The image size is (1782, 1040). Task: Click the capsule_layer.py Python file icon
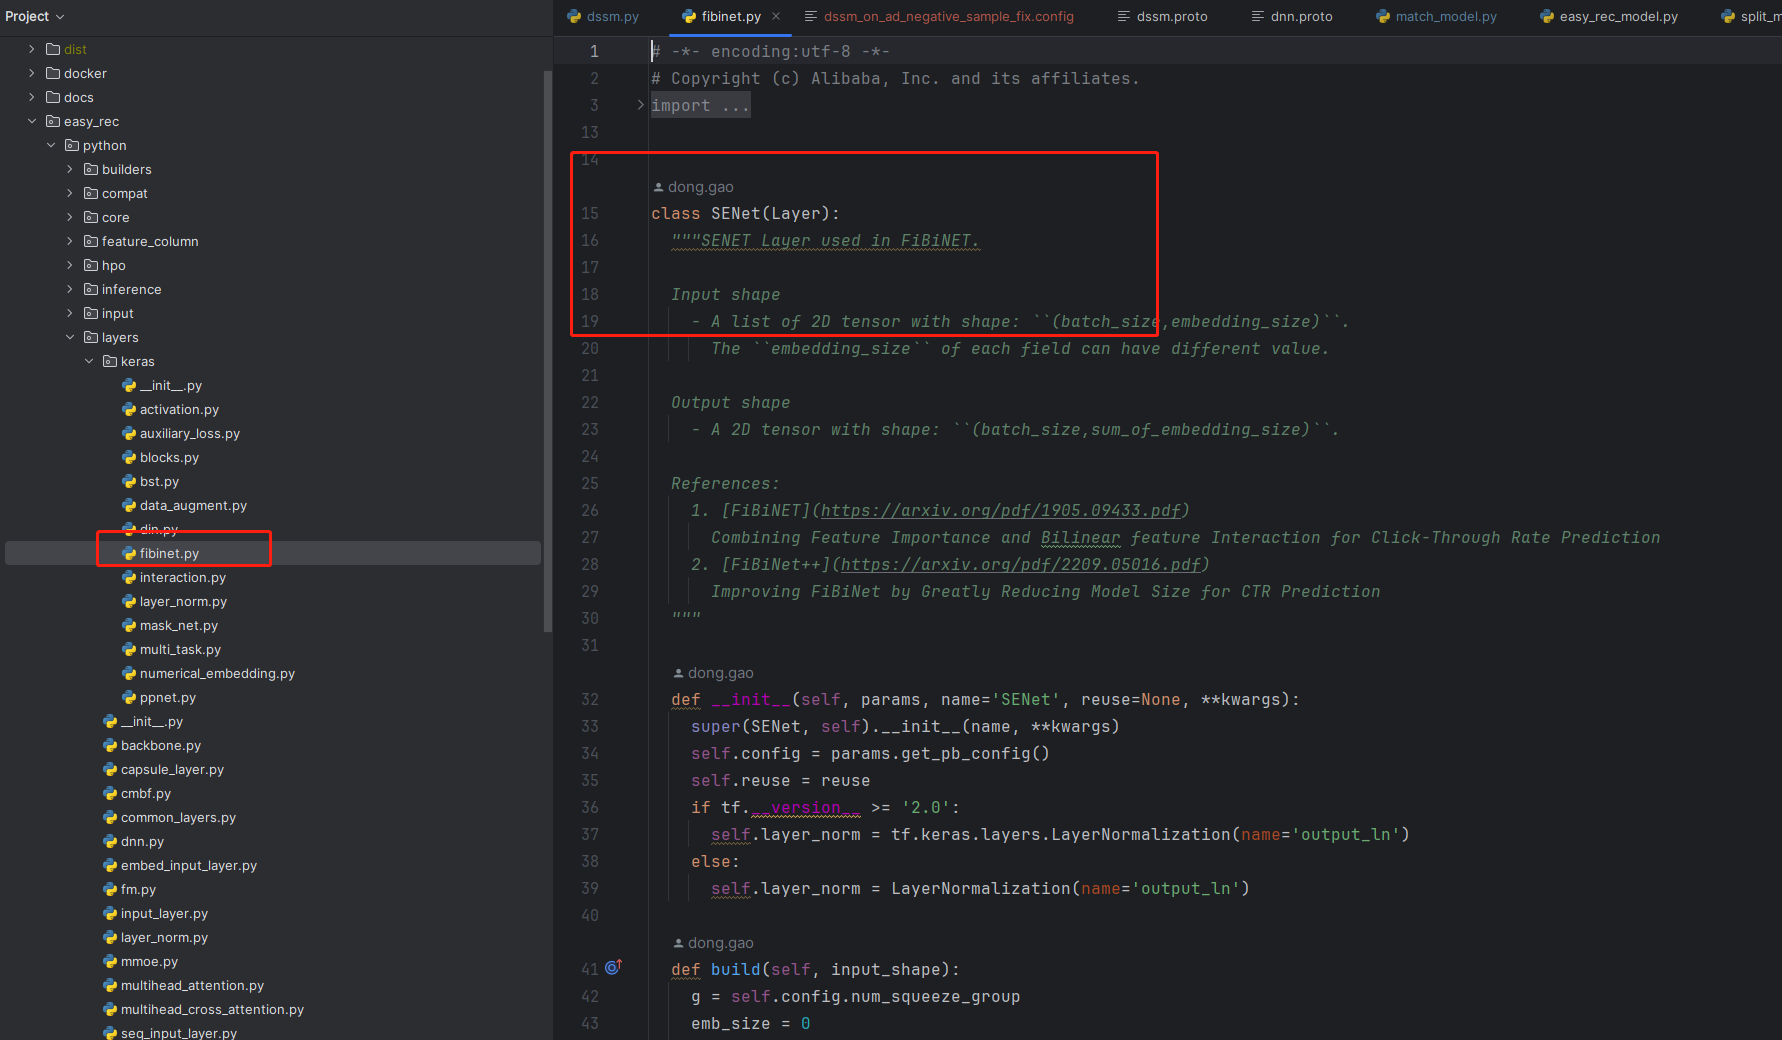pos(110,769)
